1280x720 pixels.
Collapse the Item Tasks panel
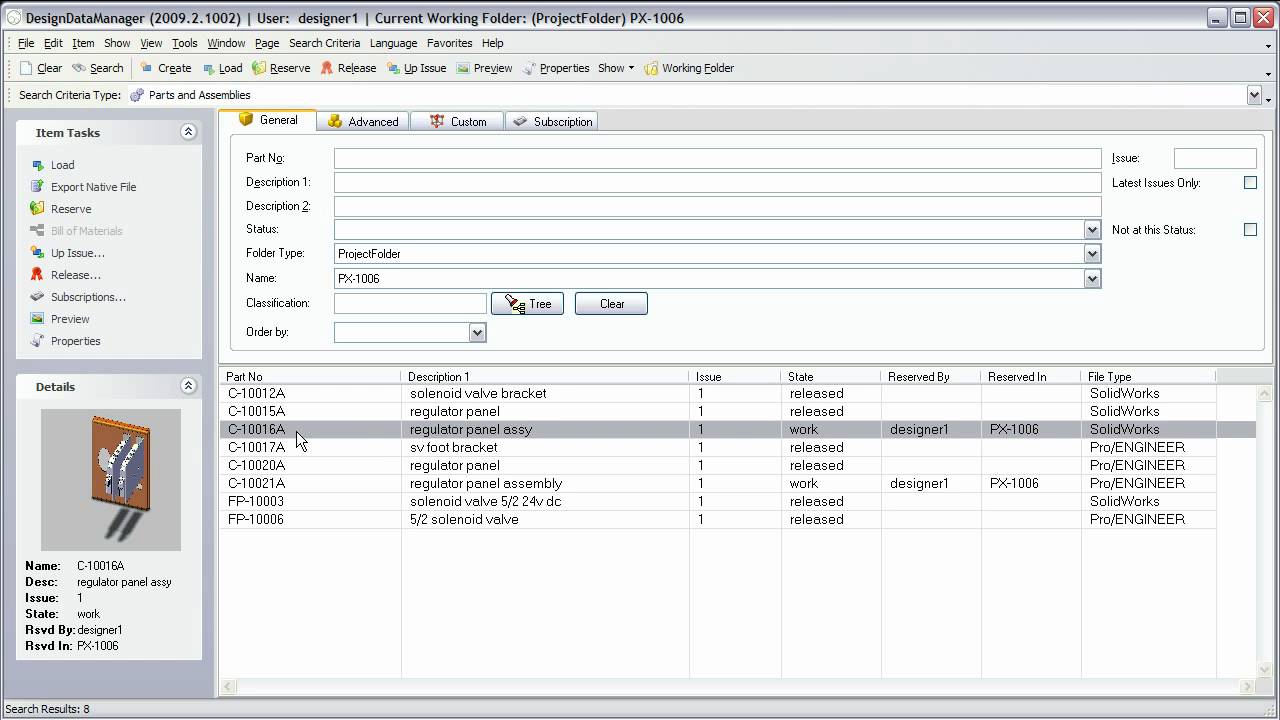tap(188, 132)
